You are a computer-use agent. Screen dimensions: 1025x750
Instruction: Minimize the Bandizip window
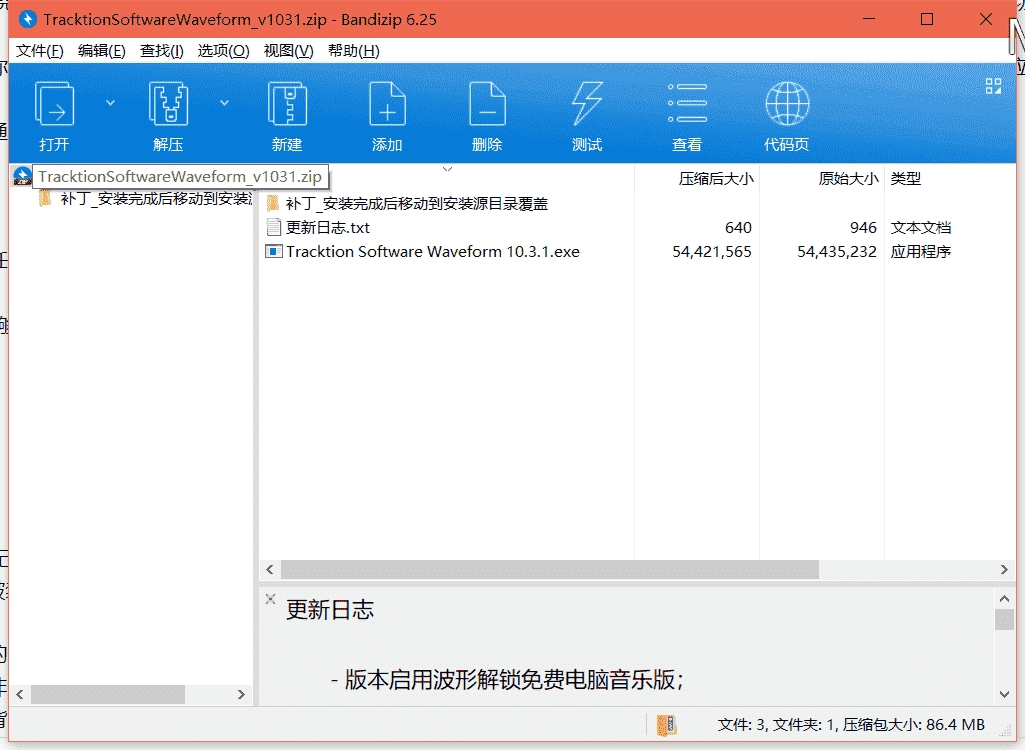point(869,20)
